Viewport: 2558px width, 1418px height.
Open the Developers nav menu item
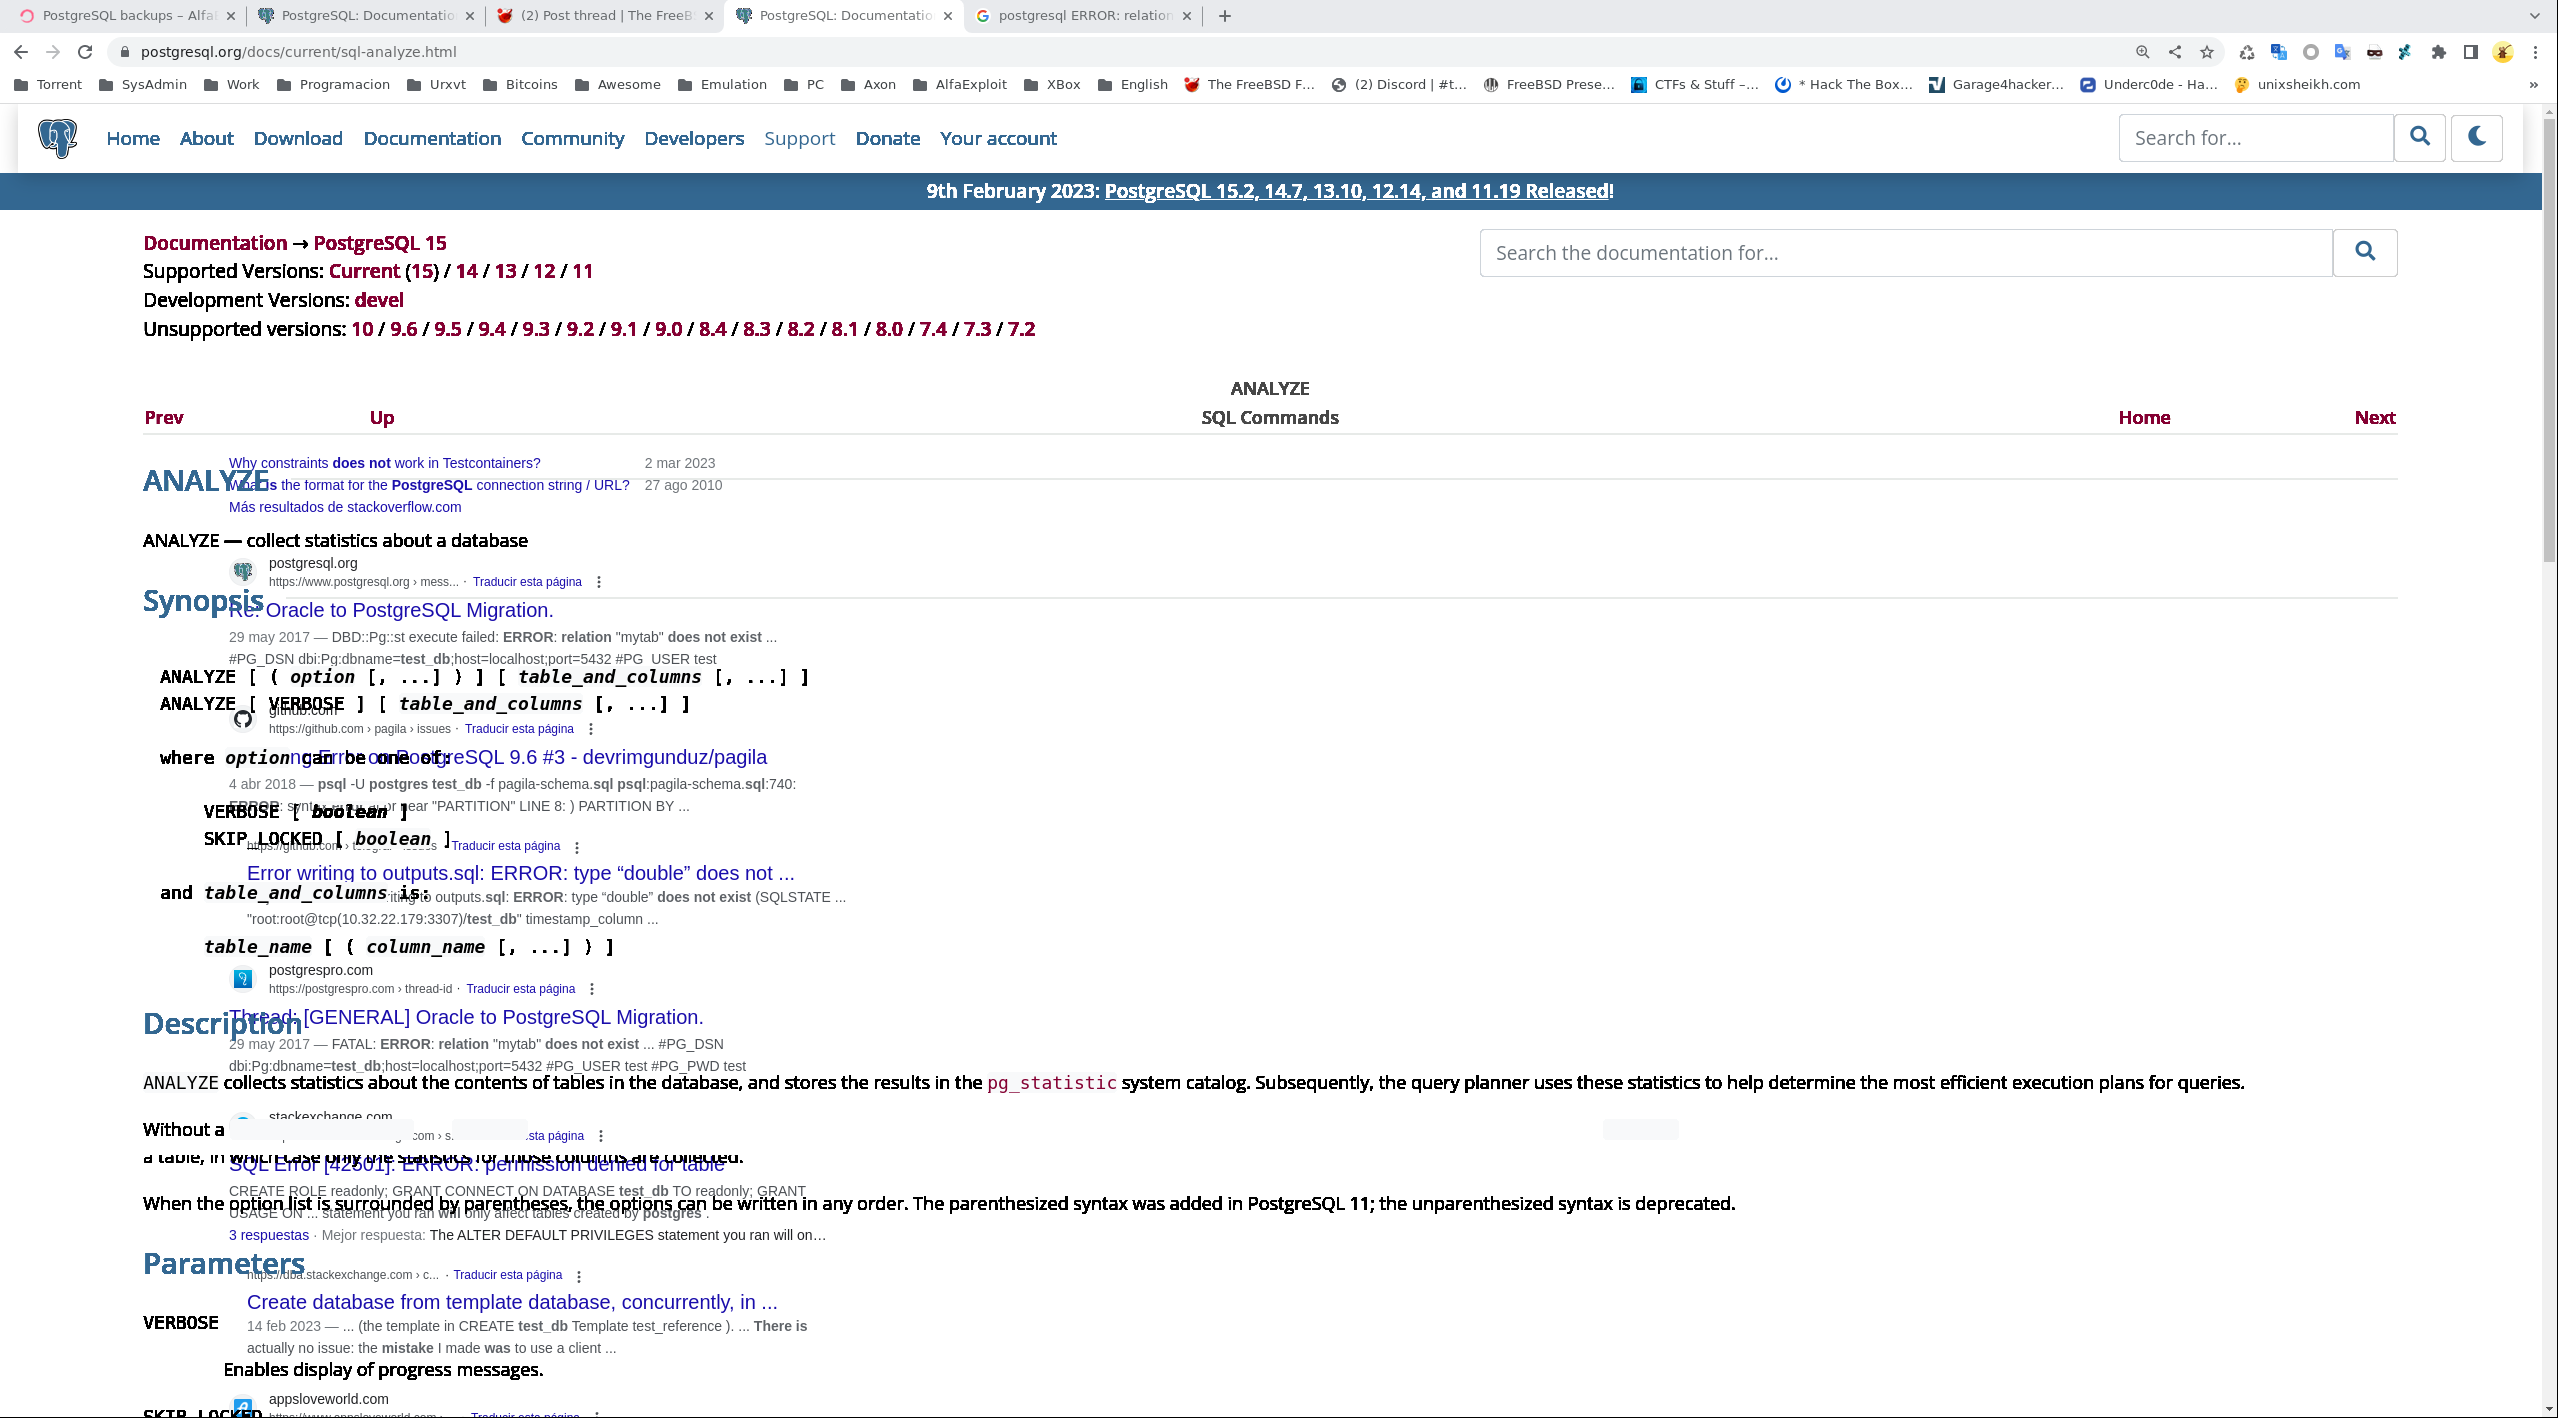pyautogui.click(x=694, y=138)
